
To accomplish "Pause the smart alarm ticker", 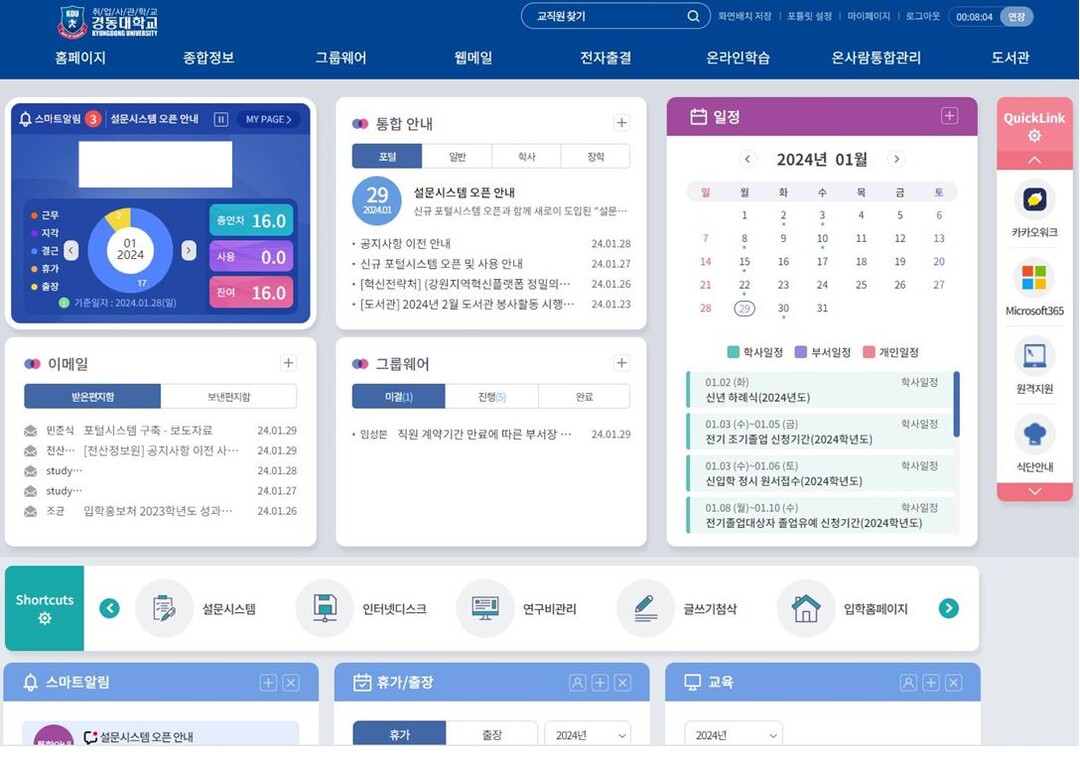I will [221, 119].
